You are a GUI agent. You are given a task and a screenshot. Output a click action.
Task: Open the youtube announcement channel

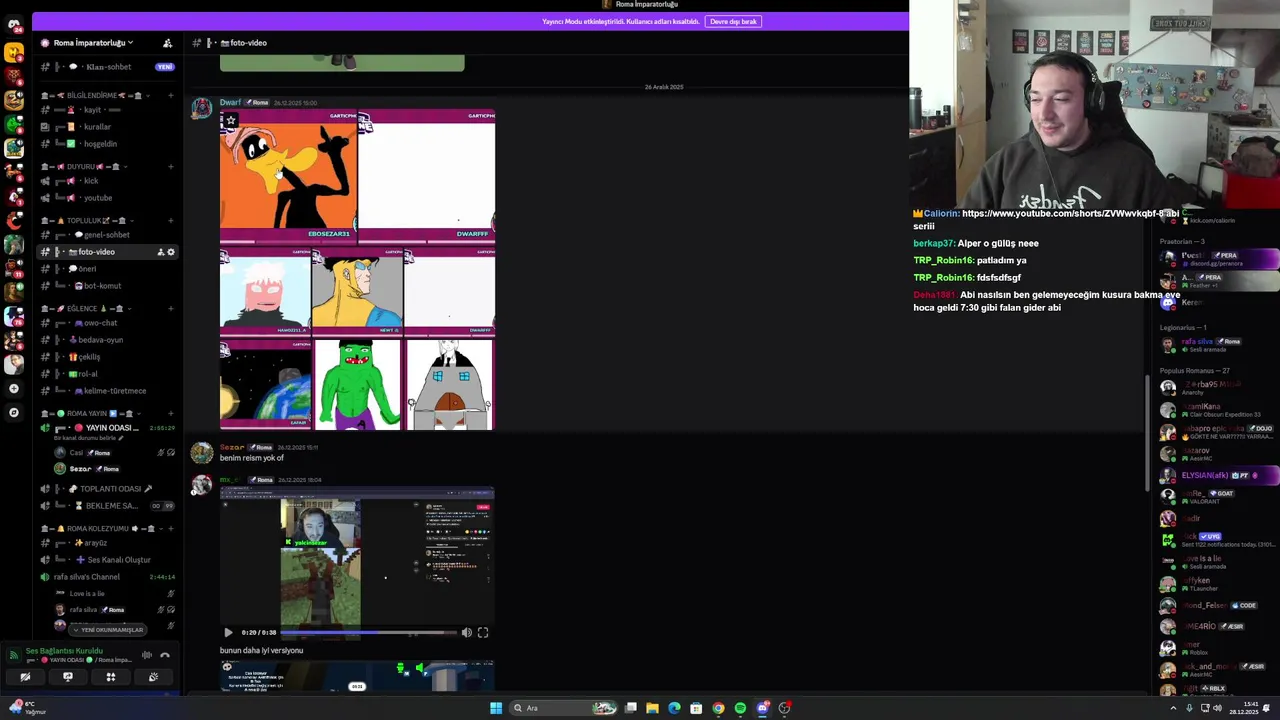108,198
